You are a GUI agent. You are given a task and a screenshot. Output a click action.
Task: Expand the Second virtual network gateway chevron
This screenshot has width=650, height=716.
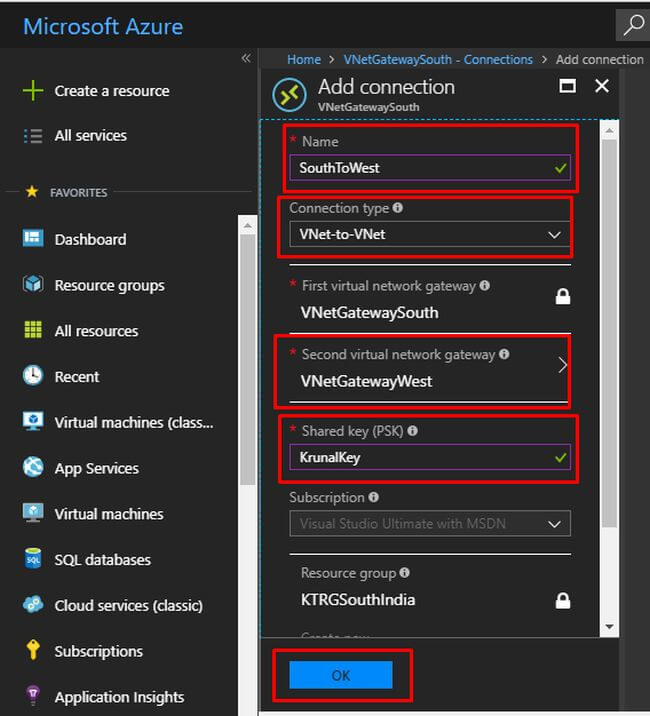point(562,365)
